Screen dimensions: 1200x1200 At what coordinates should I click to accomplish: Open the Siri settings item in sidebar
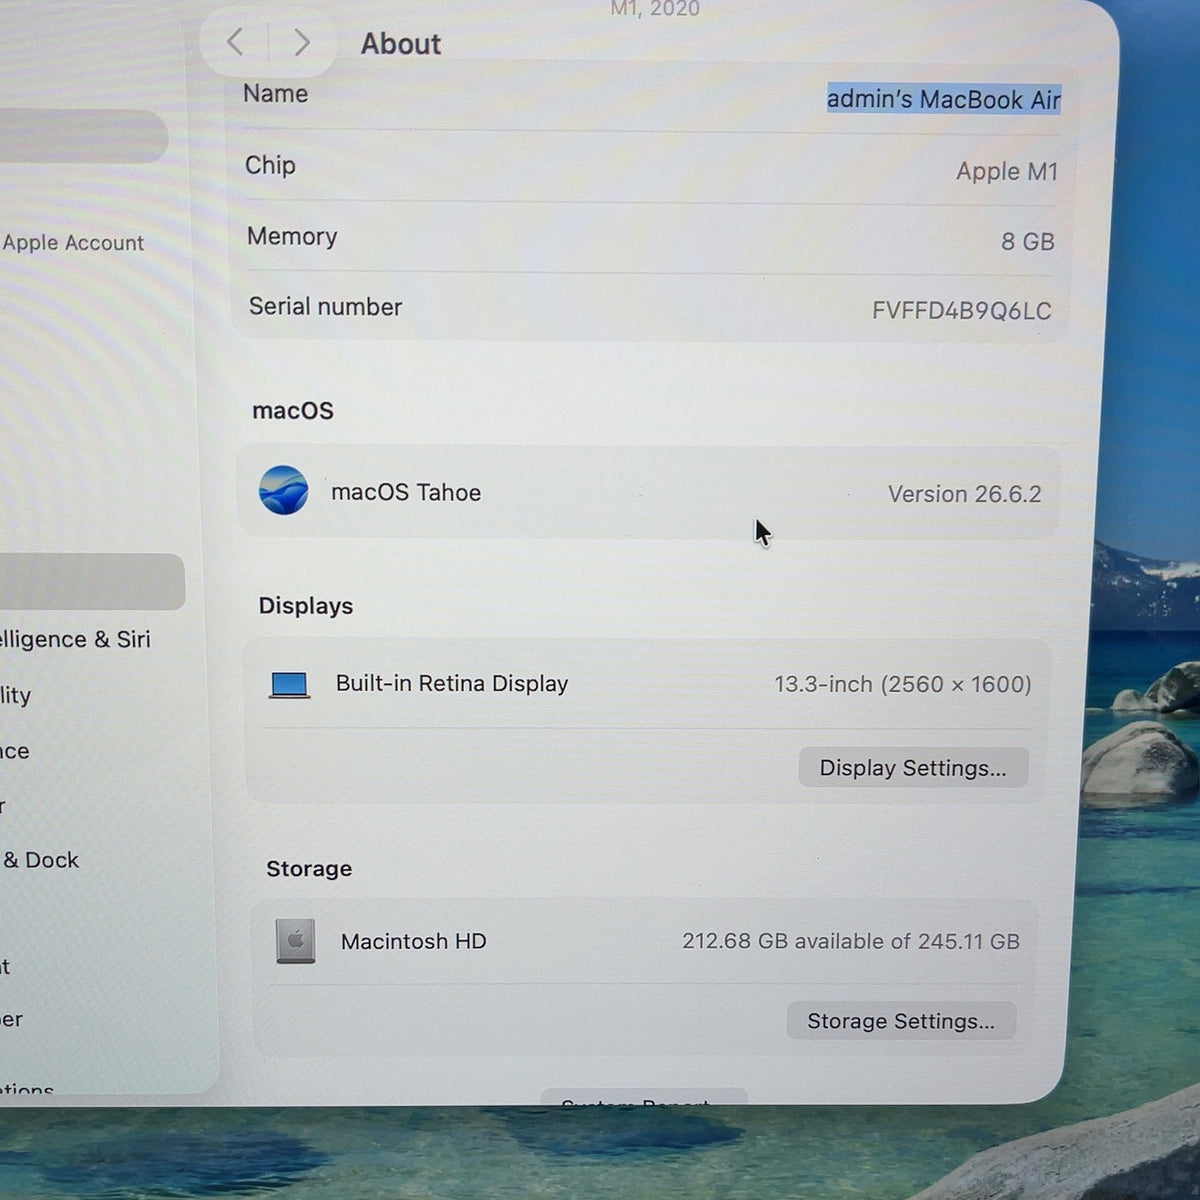pyautogui.click(x=75, y=639)
